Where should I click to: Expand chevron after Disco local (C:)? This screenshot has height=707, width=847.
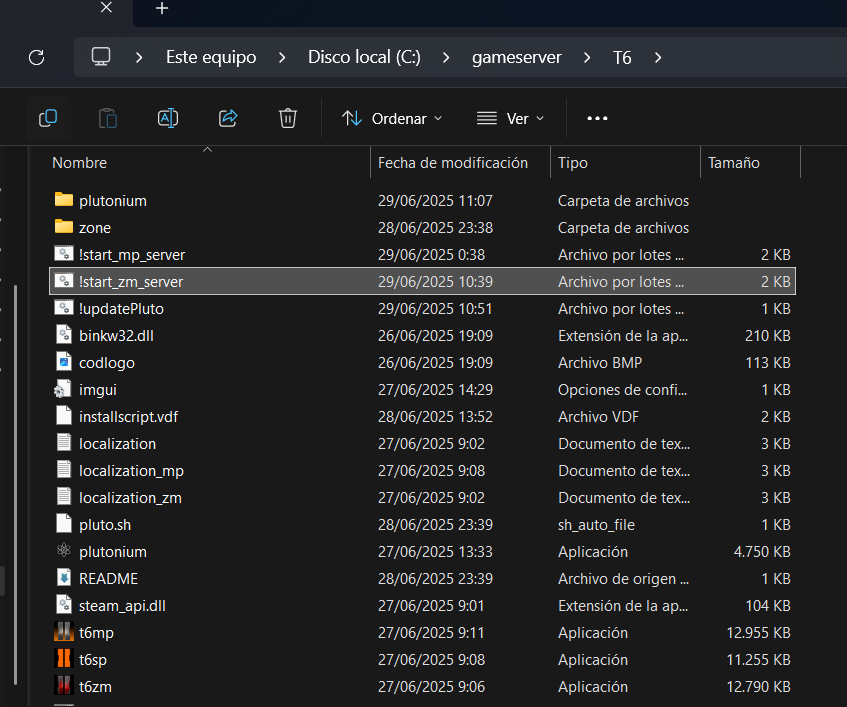click(x=446, y=57)
